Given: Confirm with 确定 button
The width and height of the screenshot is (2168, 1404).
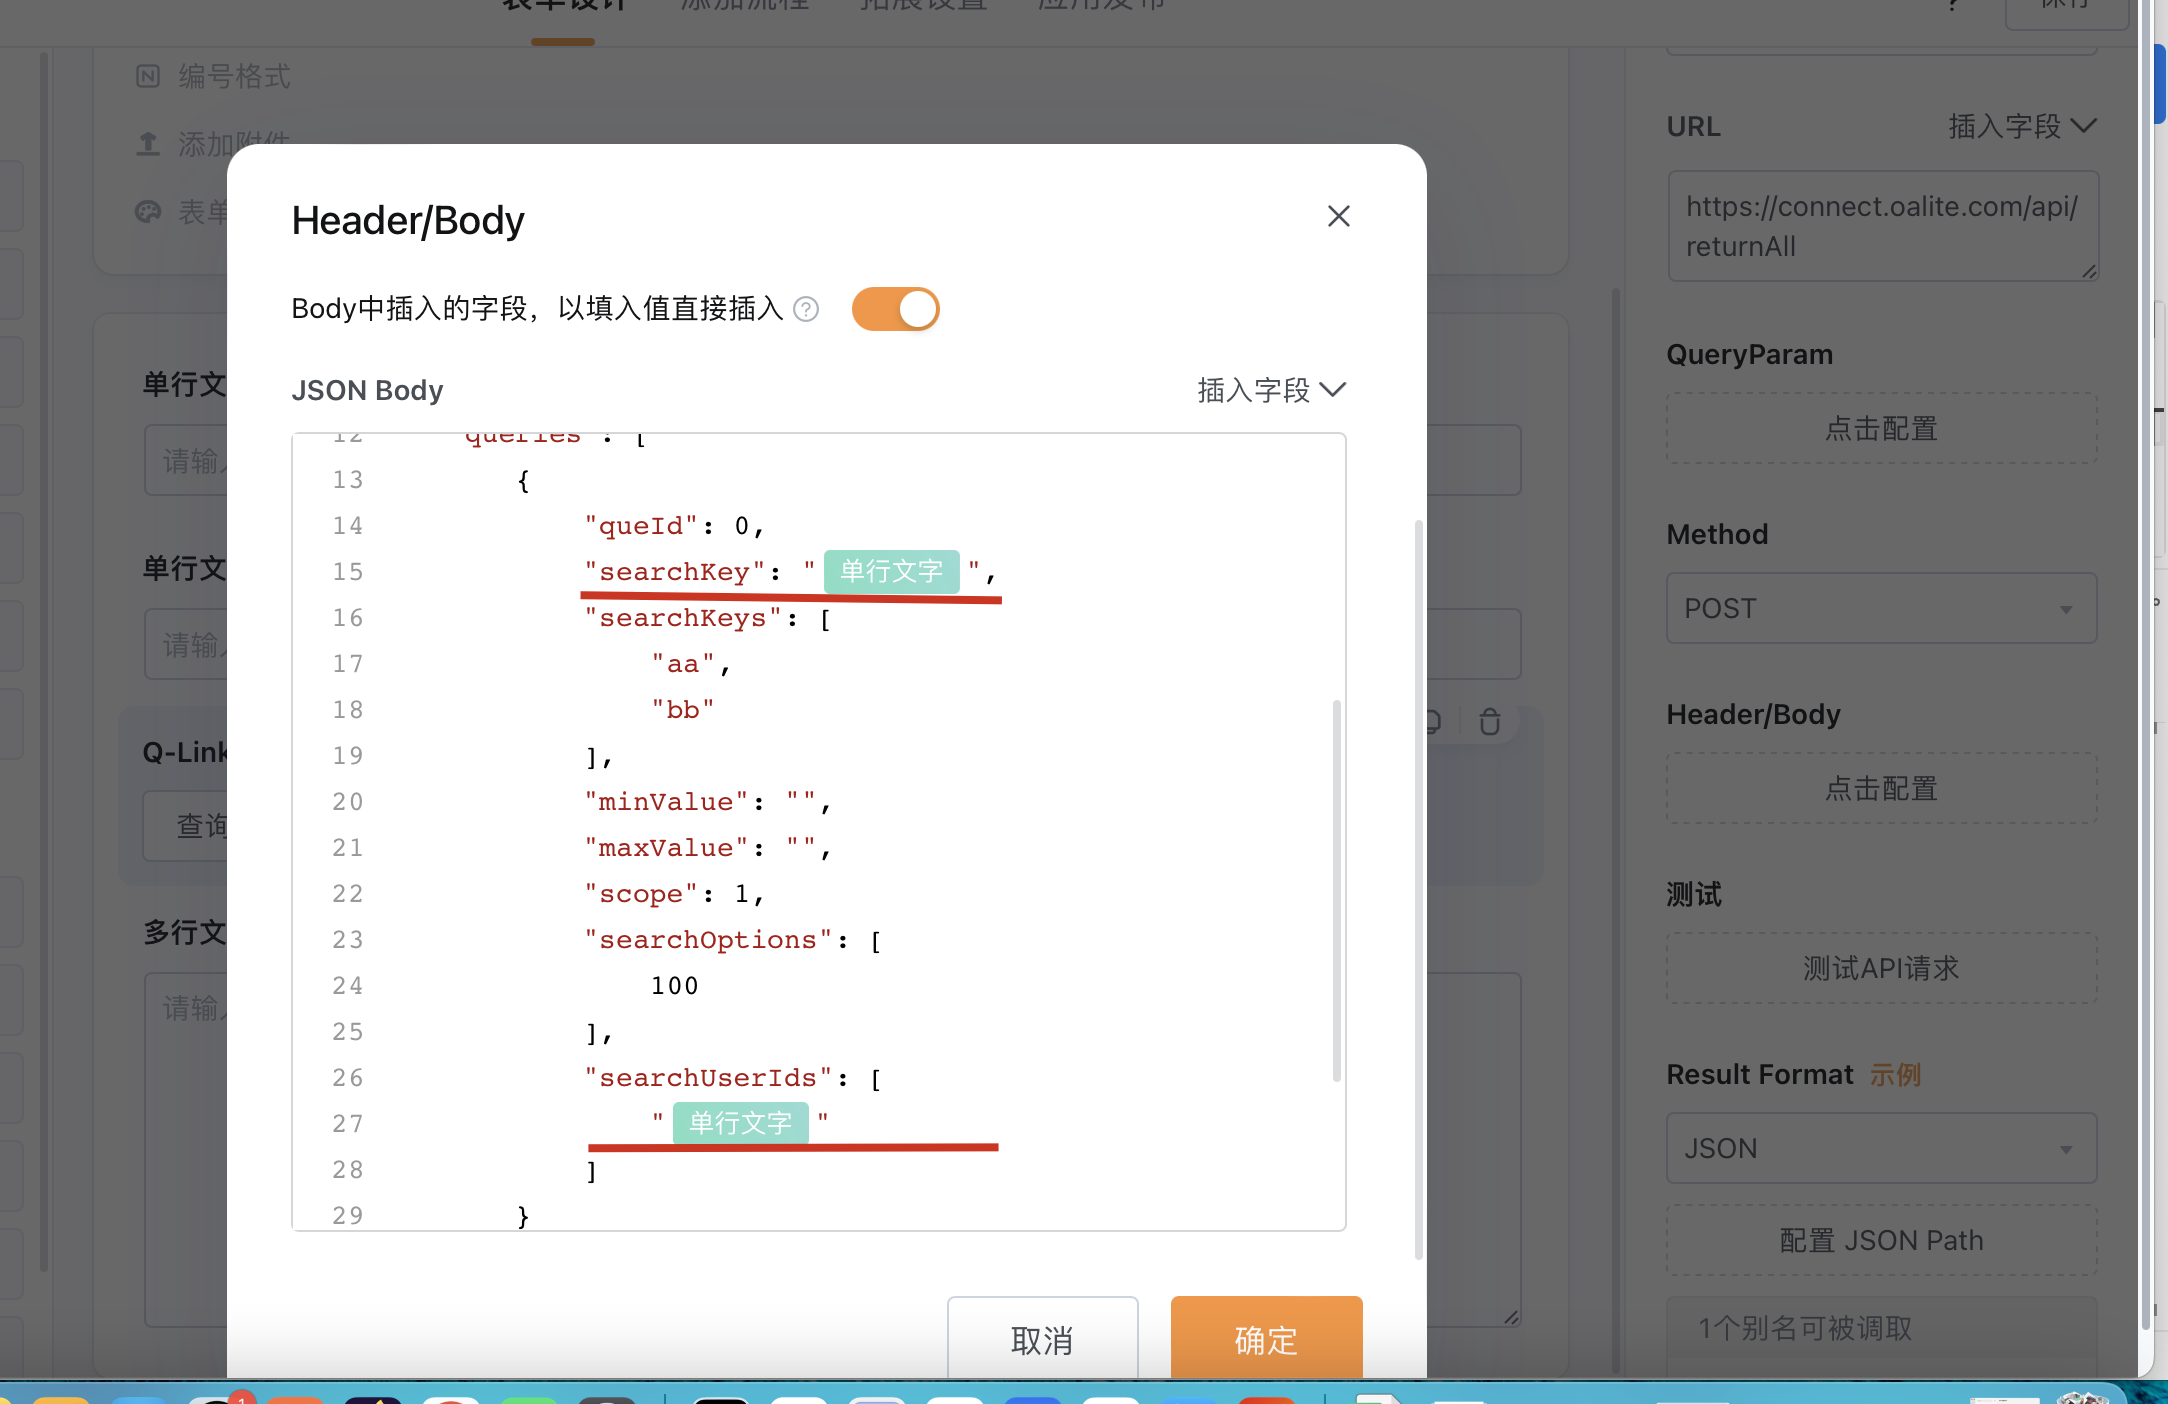Looking at the screenshot, I should [x=1266, y=1339].
